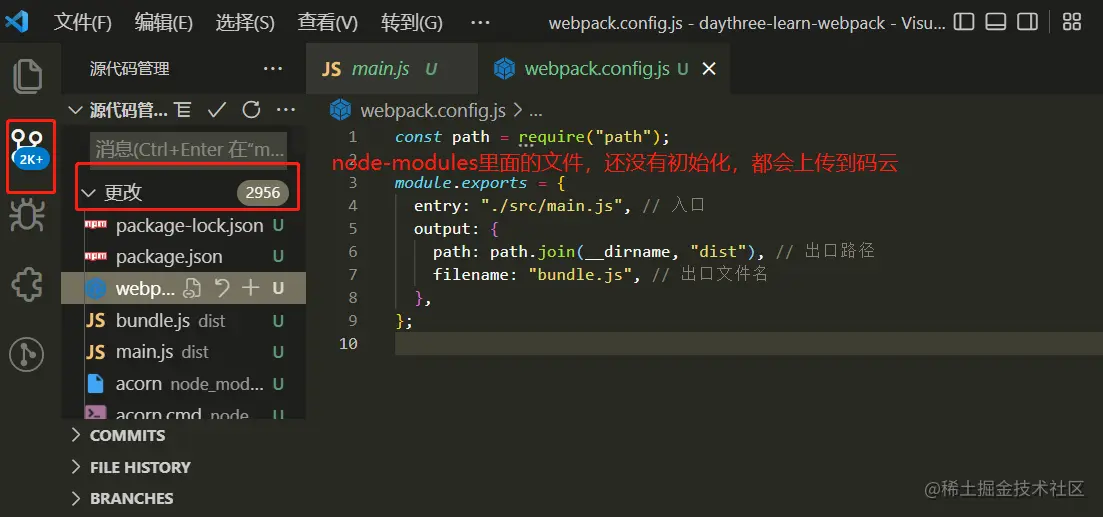Collapse the 更改 changes group
Viewport: 1103px width, 517px height.
pos(88,193)
